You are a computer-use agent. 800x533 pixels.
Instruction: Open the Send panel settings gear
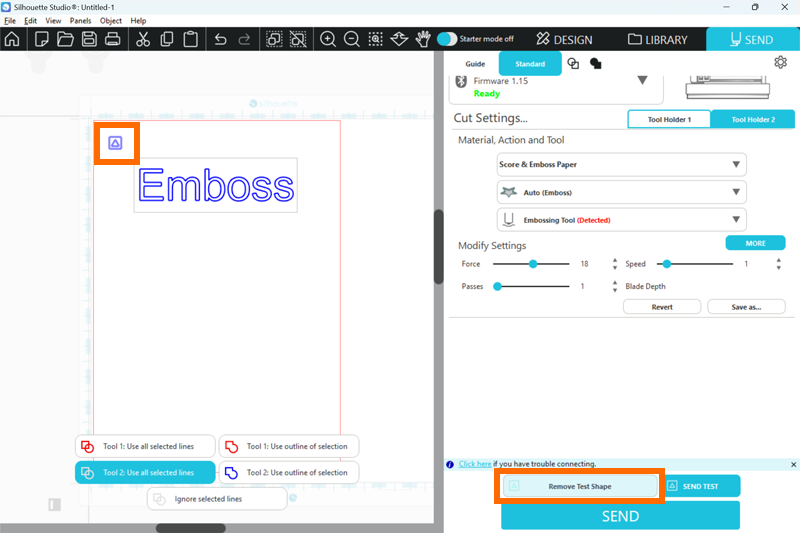[780, 62]
